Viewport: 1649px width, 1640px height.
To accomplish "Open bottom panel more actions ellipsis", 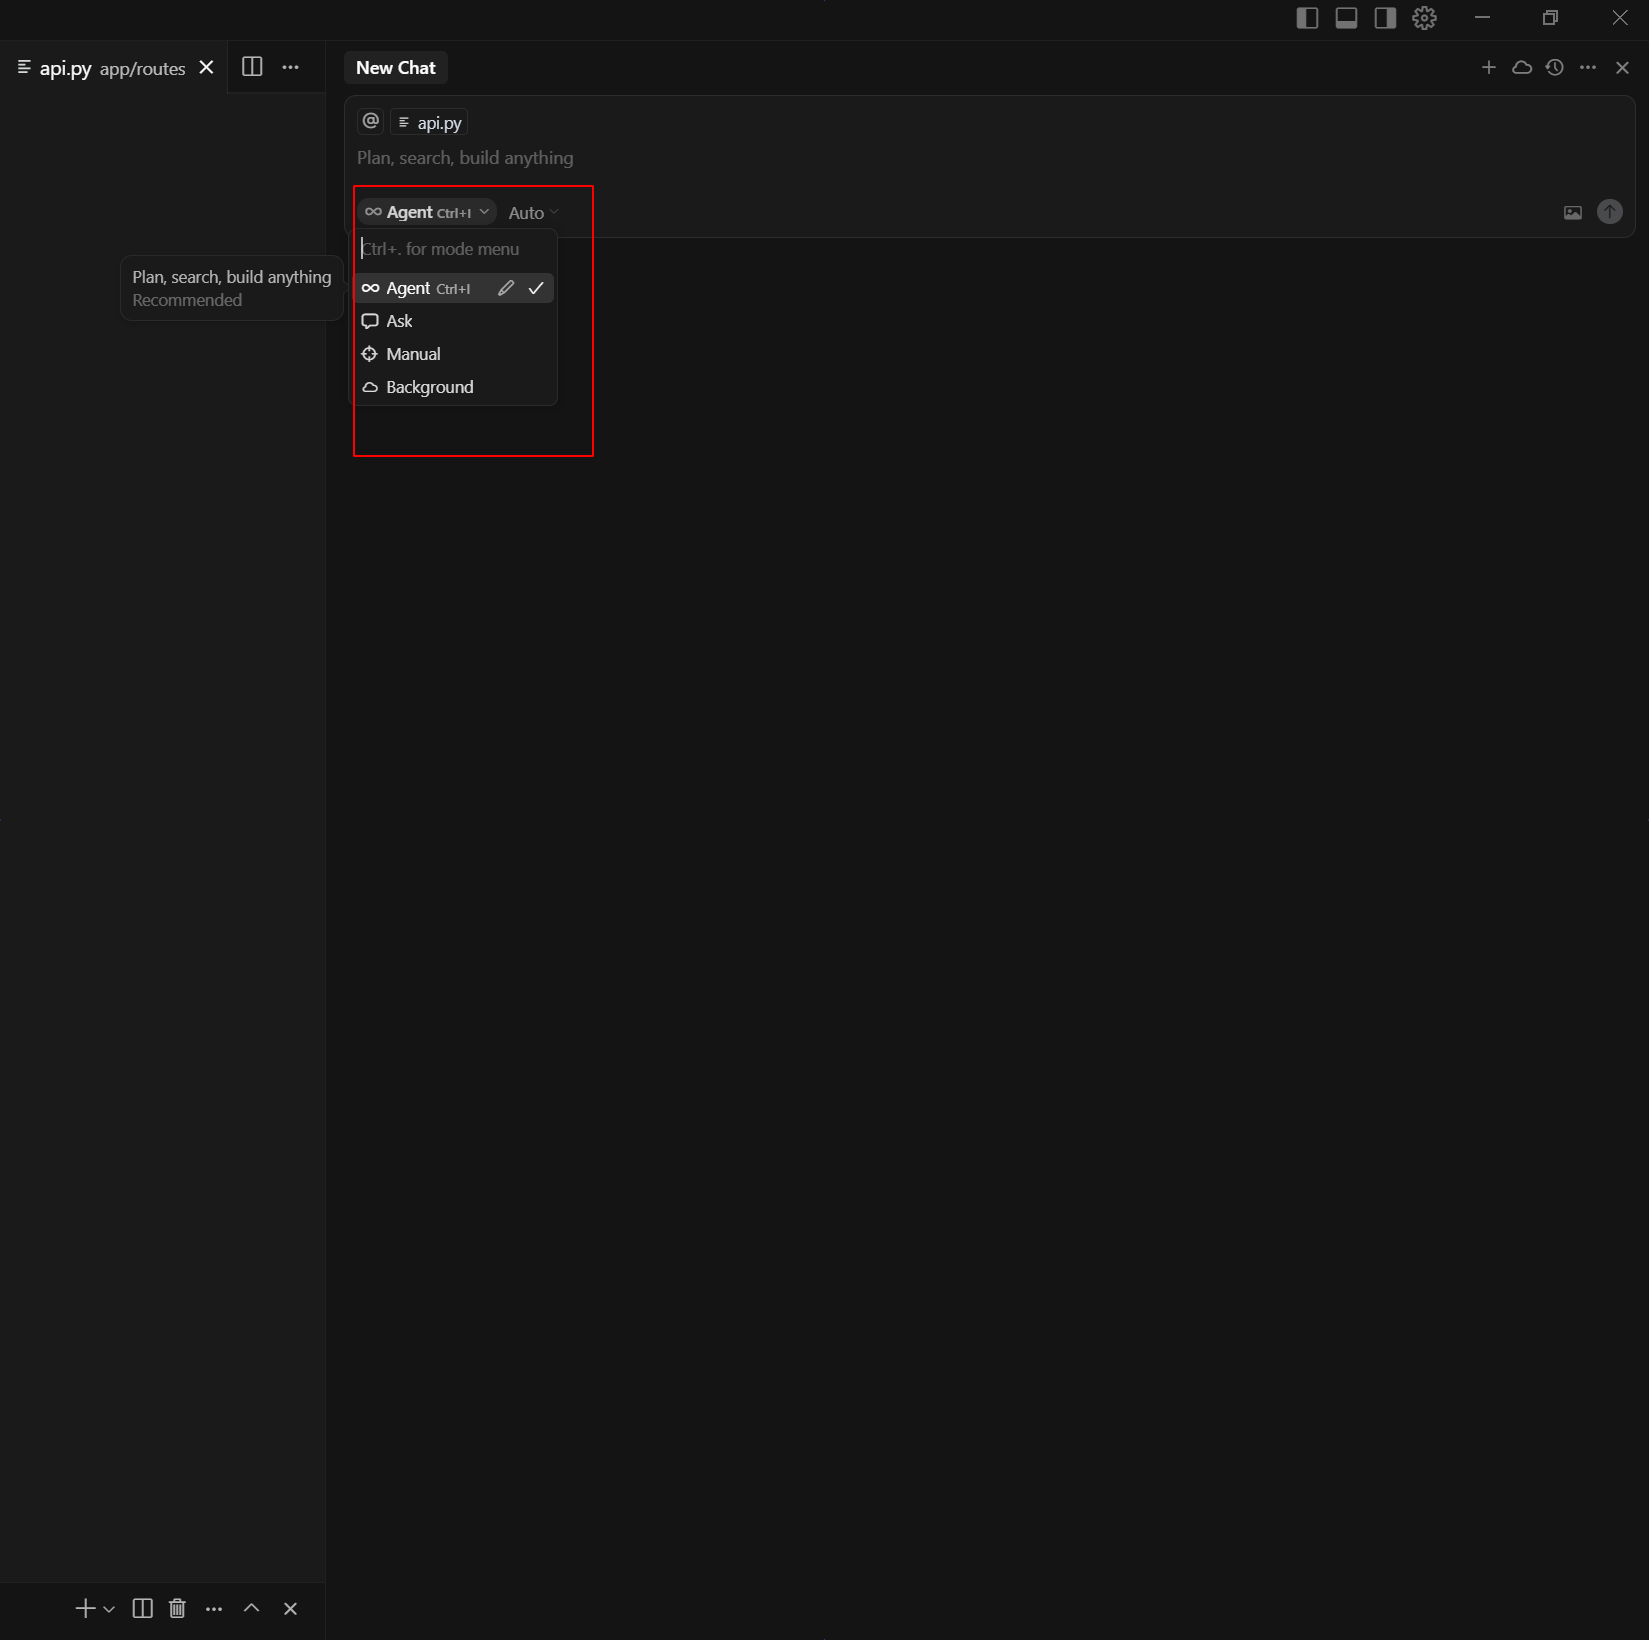I will click(x=214, y=1608).
